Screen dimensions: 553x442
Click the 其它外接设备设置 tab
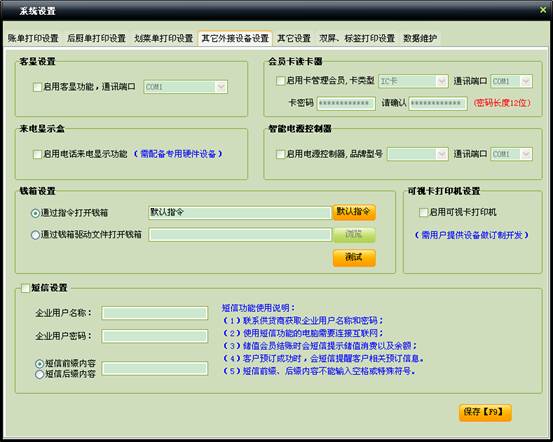[x=235, y=38]
